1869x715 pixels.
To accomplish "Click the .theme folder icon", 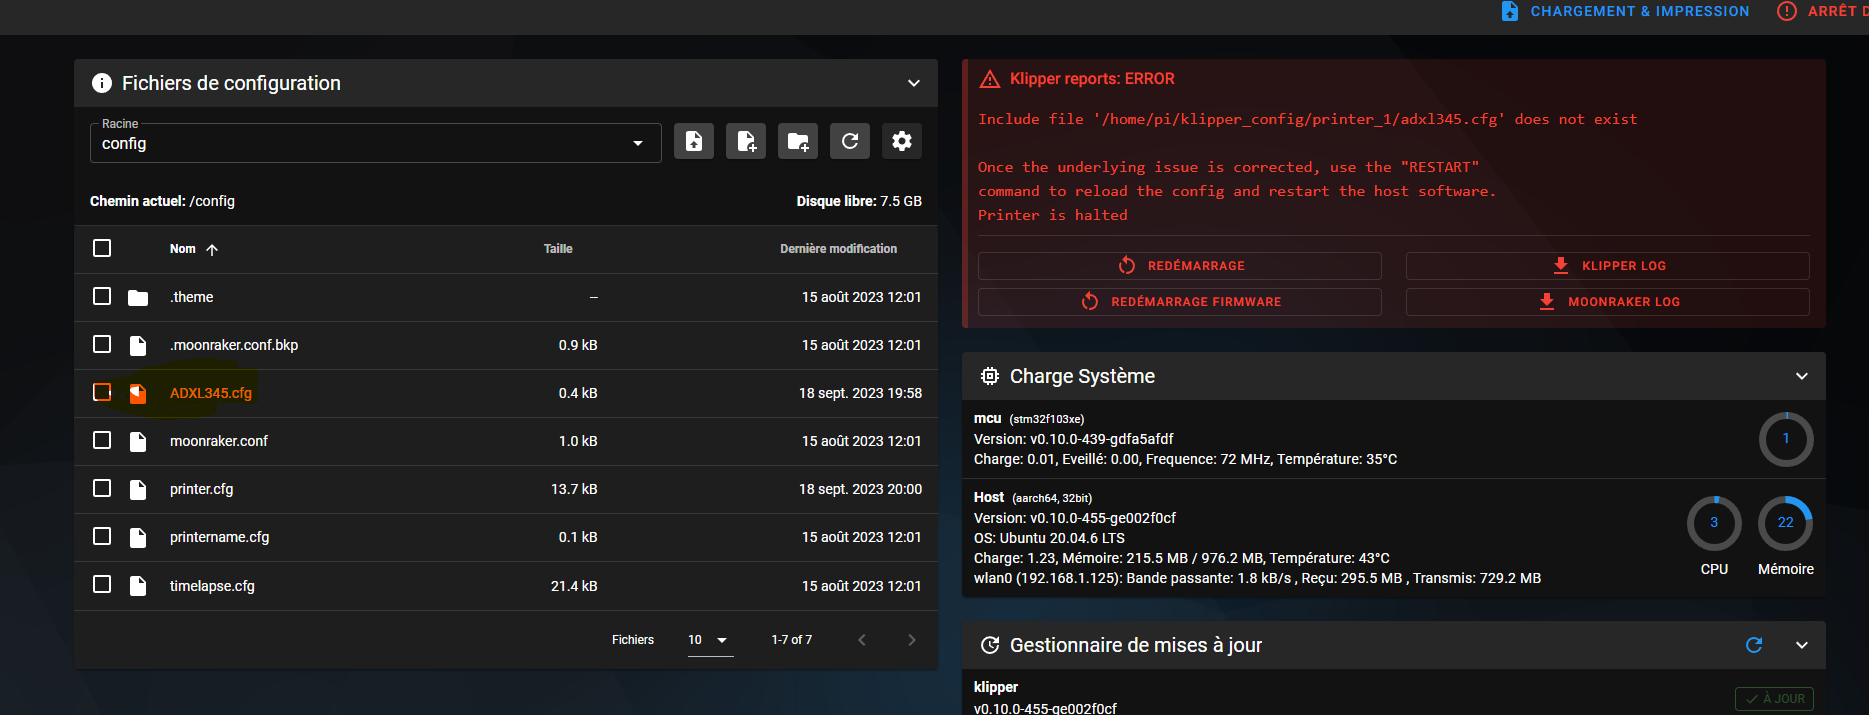I will 138,298.
